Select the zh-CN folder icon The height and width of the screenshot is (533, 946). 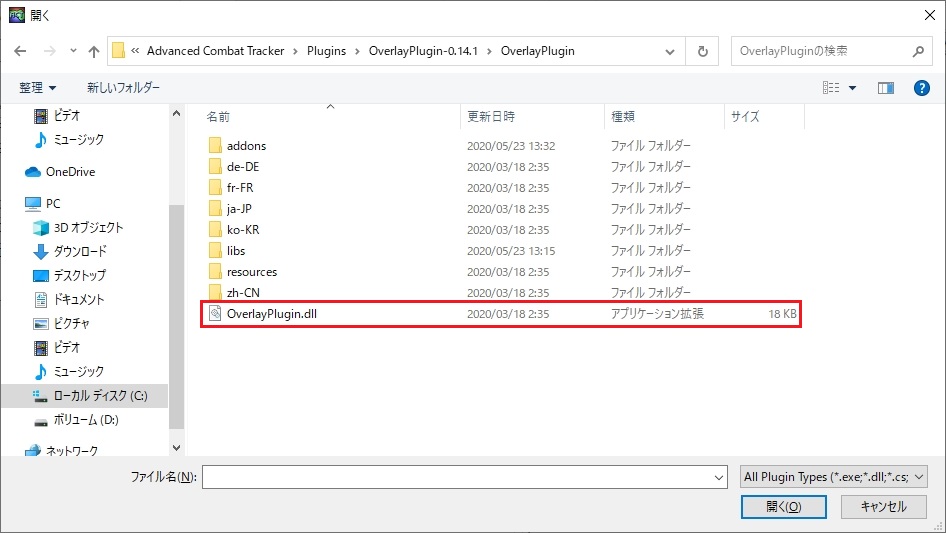click(215, 293)
